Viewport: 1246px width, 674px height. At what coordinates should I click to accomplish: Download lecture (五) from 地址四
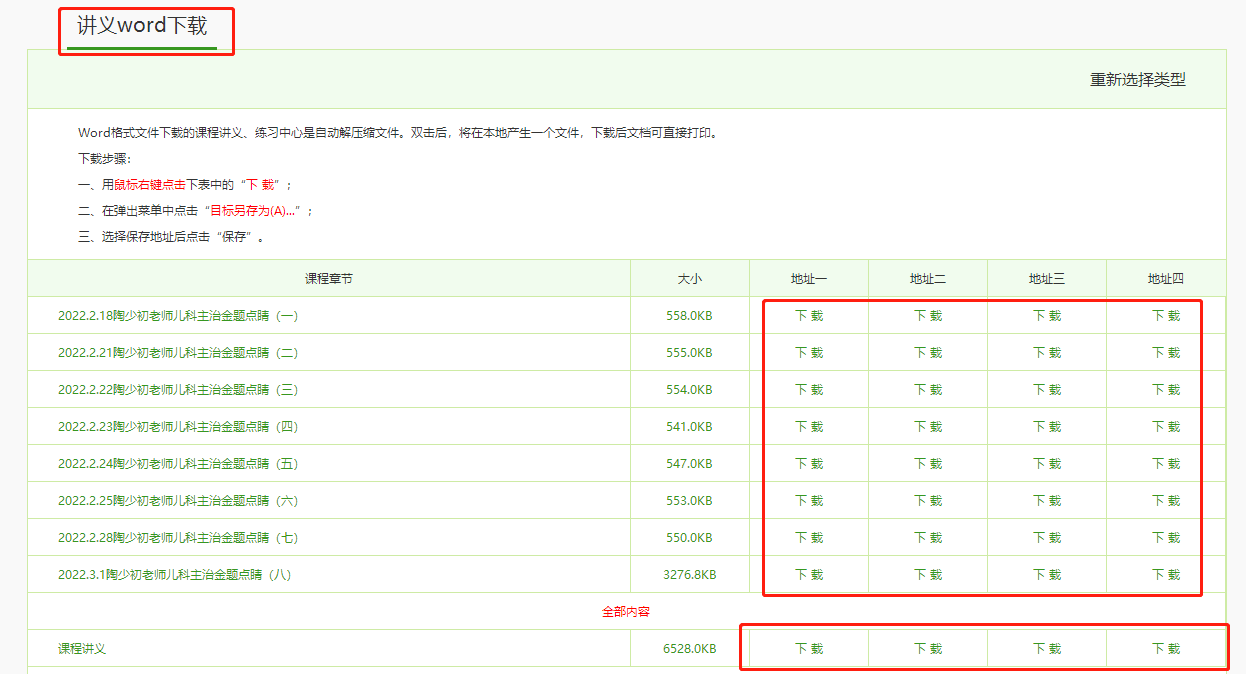point(1166,464)
